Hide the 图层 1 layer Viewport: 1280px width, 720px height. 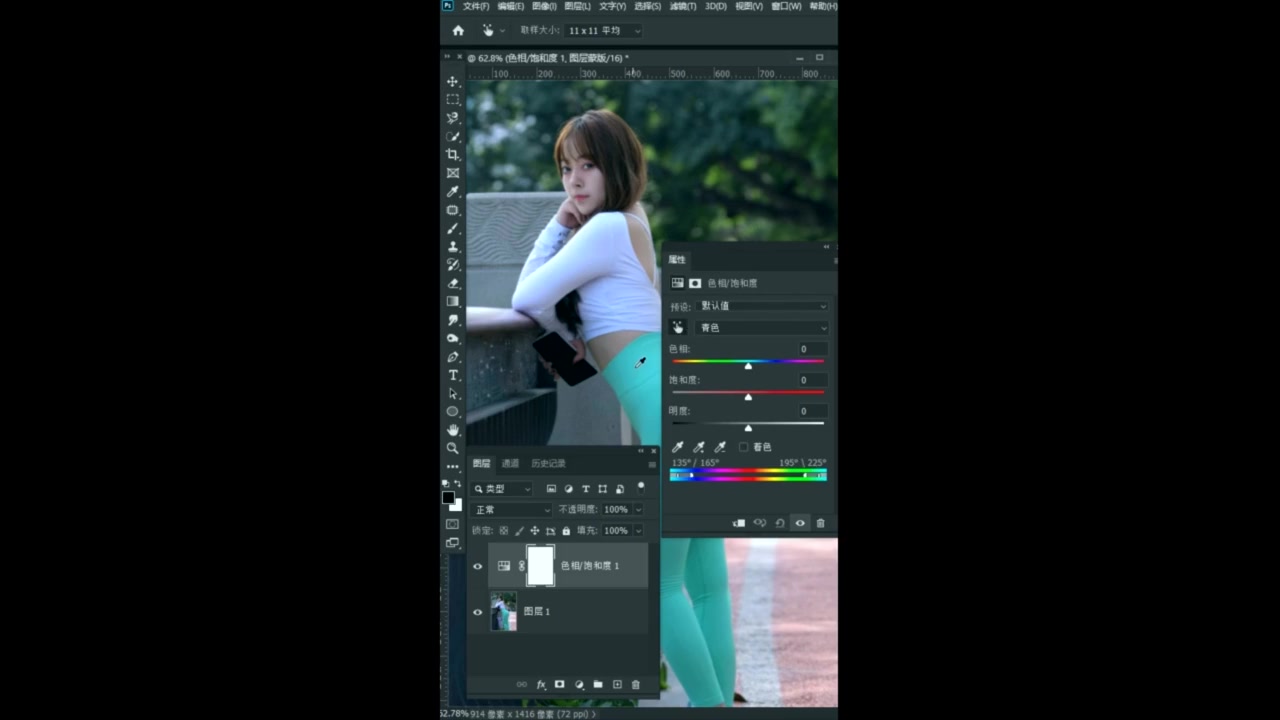[477, 611]
